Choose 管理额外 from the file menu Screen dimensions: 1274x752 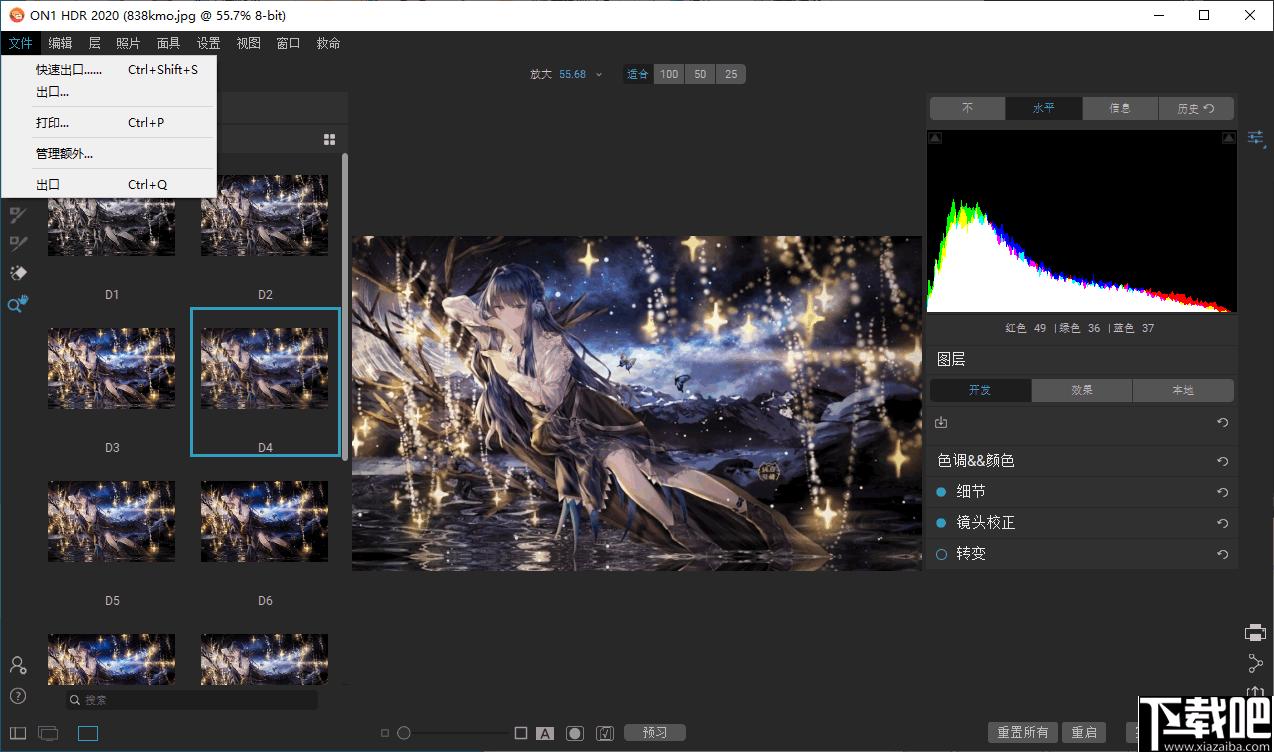[x=110, y=154]
